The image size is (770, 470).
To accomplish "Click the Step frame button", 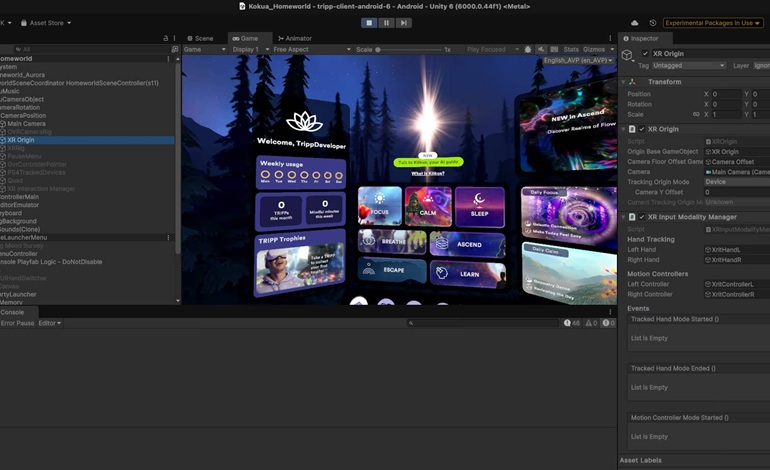I will [403, 22].
